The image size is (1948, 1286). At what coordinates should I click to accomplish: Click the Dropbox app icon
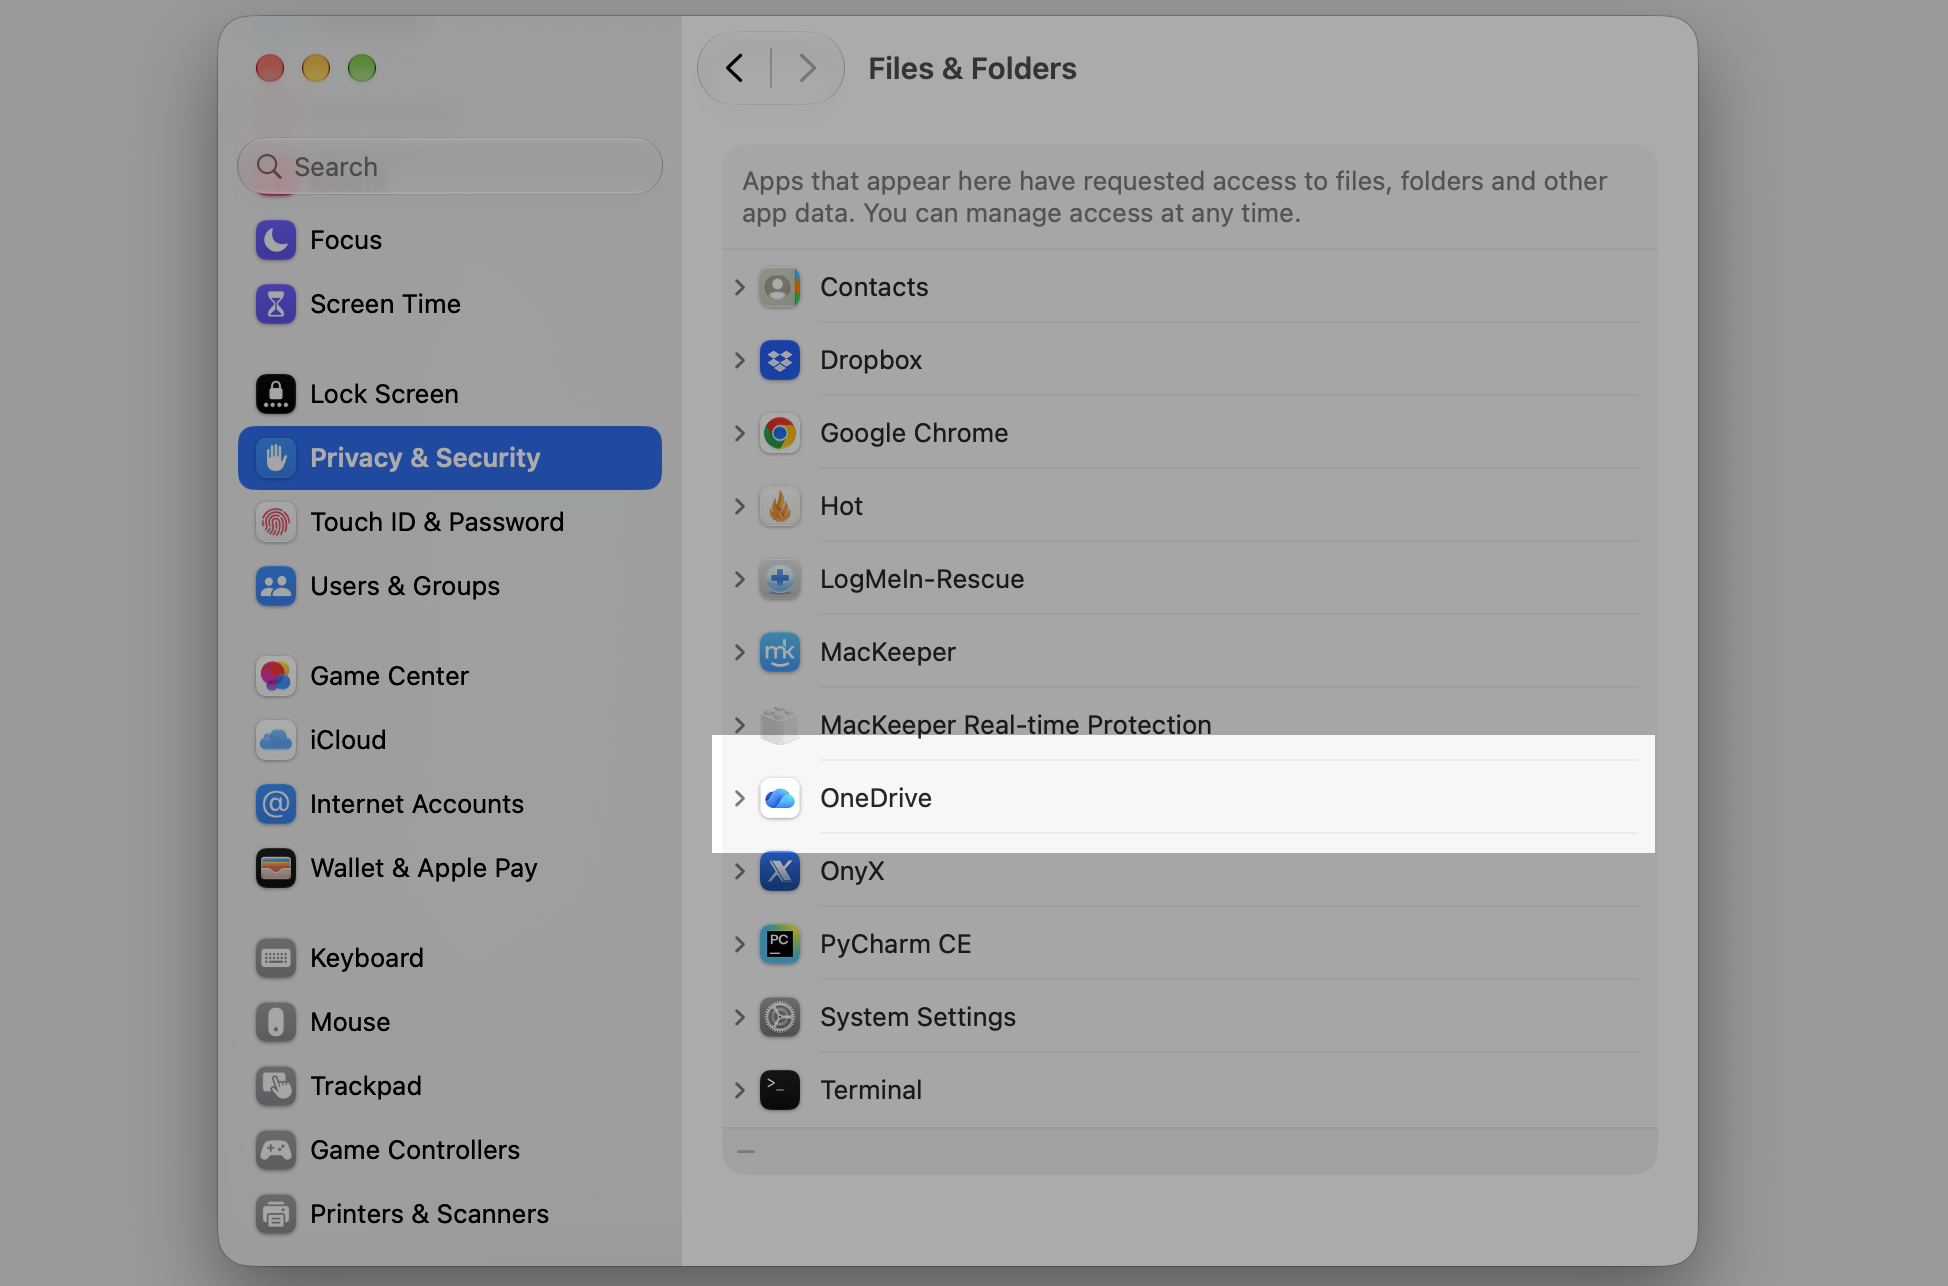coord(780,360)
